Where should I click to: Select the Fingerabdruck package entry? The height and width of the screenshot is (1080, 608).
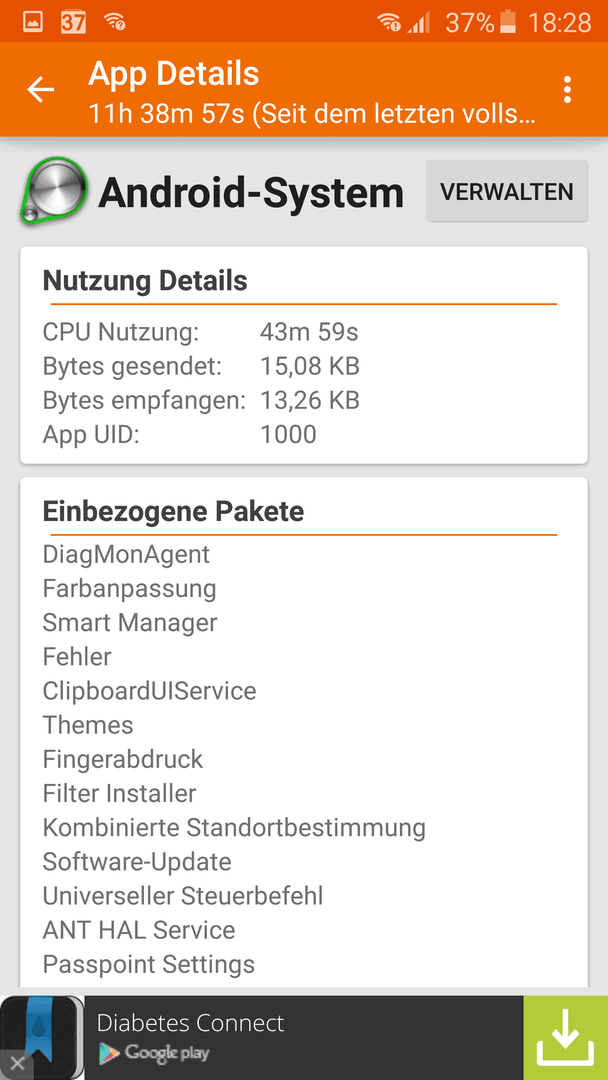(x=123, y=759)
